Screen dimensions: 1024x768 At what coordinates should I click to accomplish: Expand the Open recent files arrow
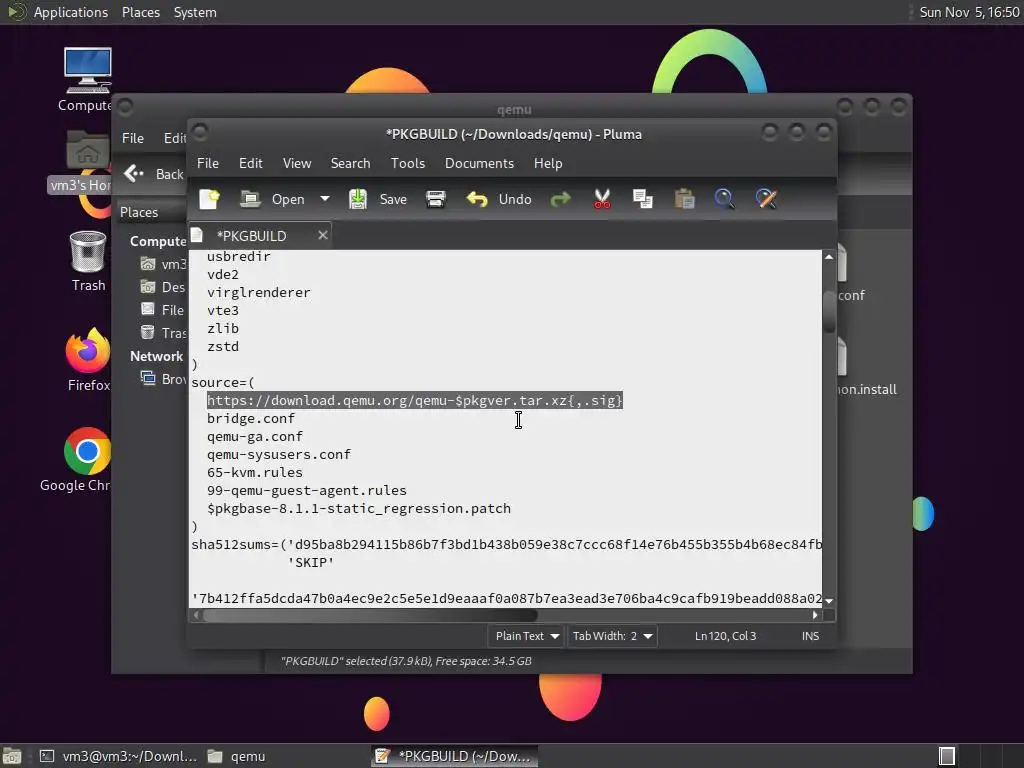point(325,199)
